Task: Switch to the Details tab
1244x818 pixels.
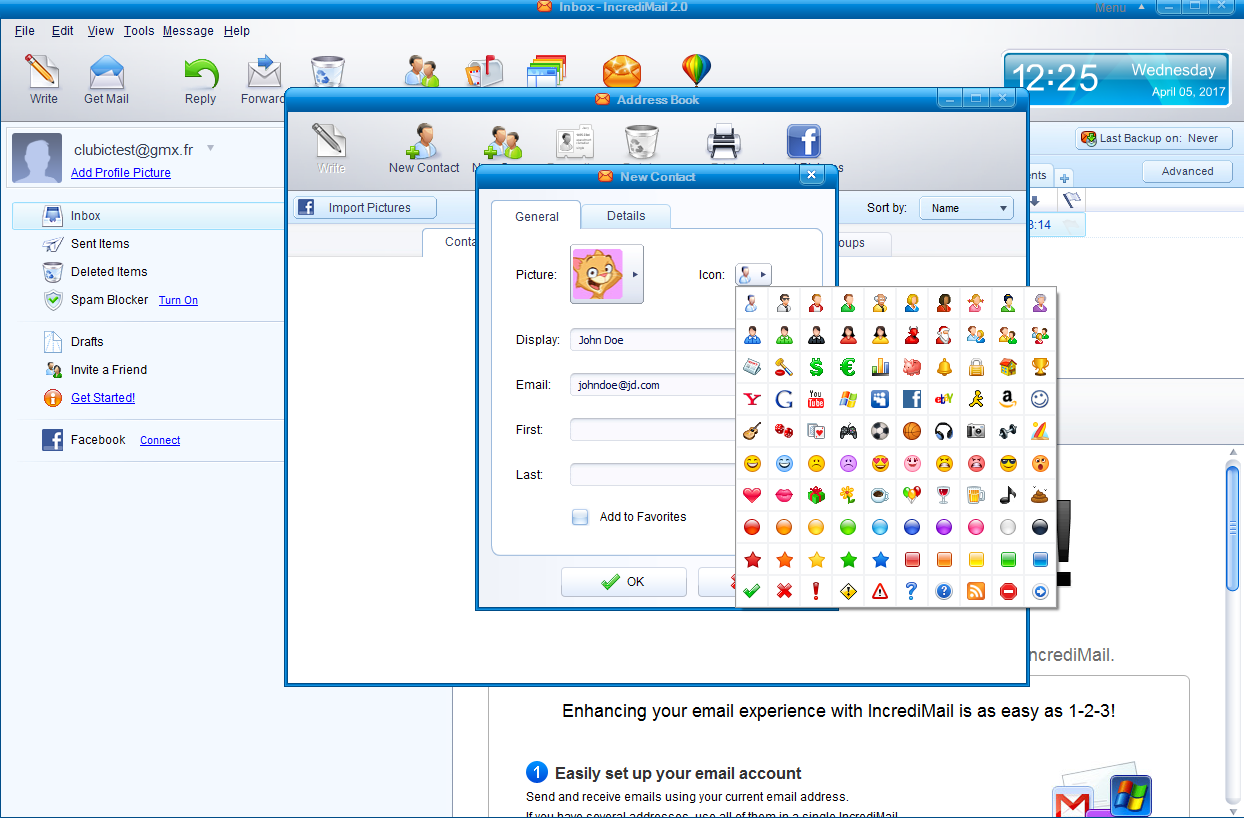Action: (626, 216)
